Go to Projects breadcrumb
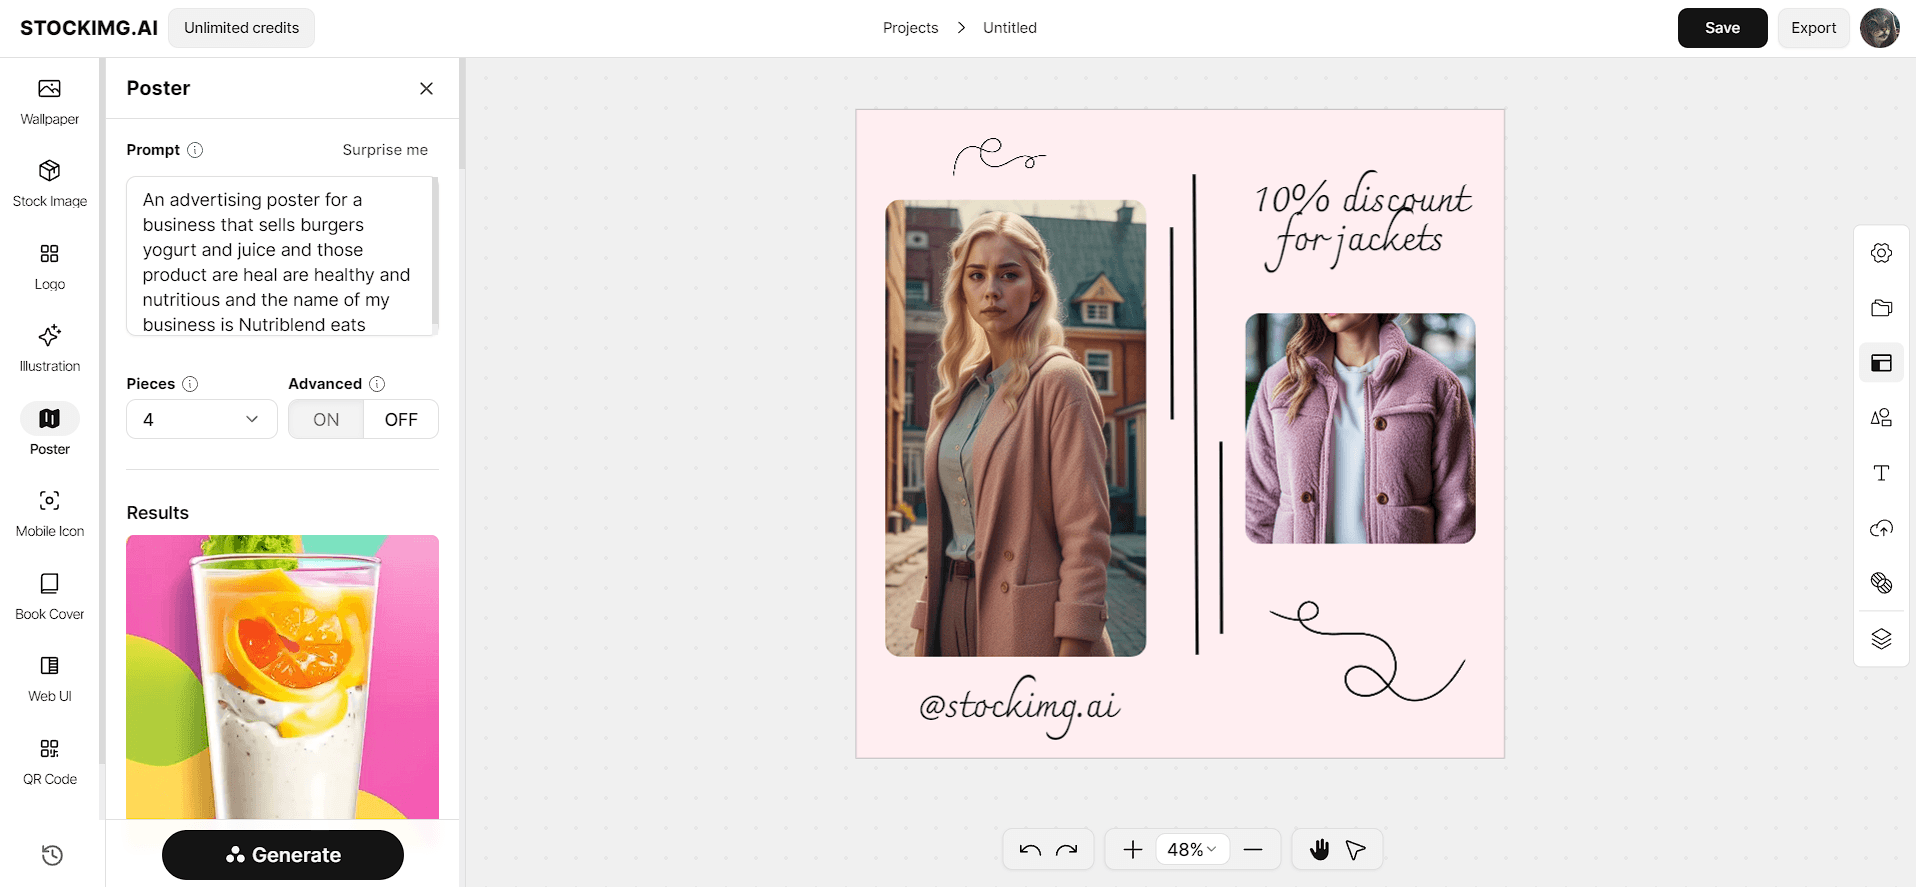The height and width of the screenshot is (887, 1916). coord(910,28)
